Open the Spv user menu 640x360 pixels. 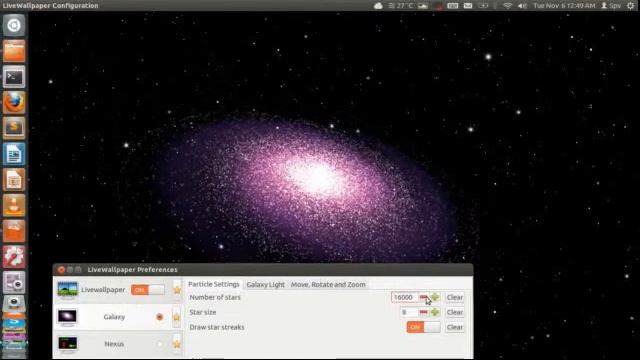point(611,6)
